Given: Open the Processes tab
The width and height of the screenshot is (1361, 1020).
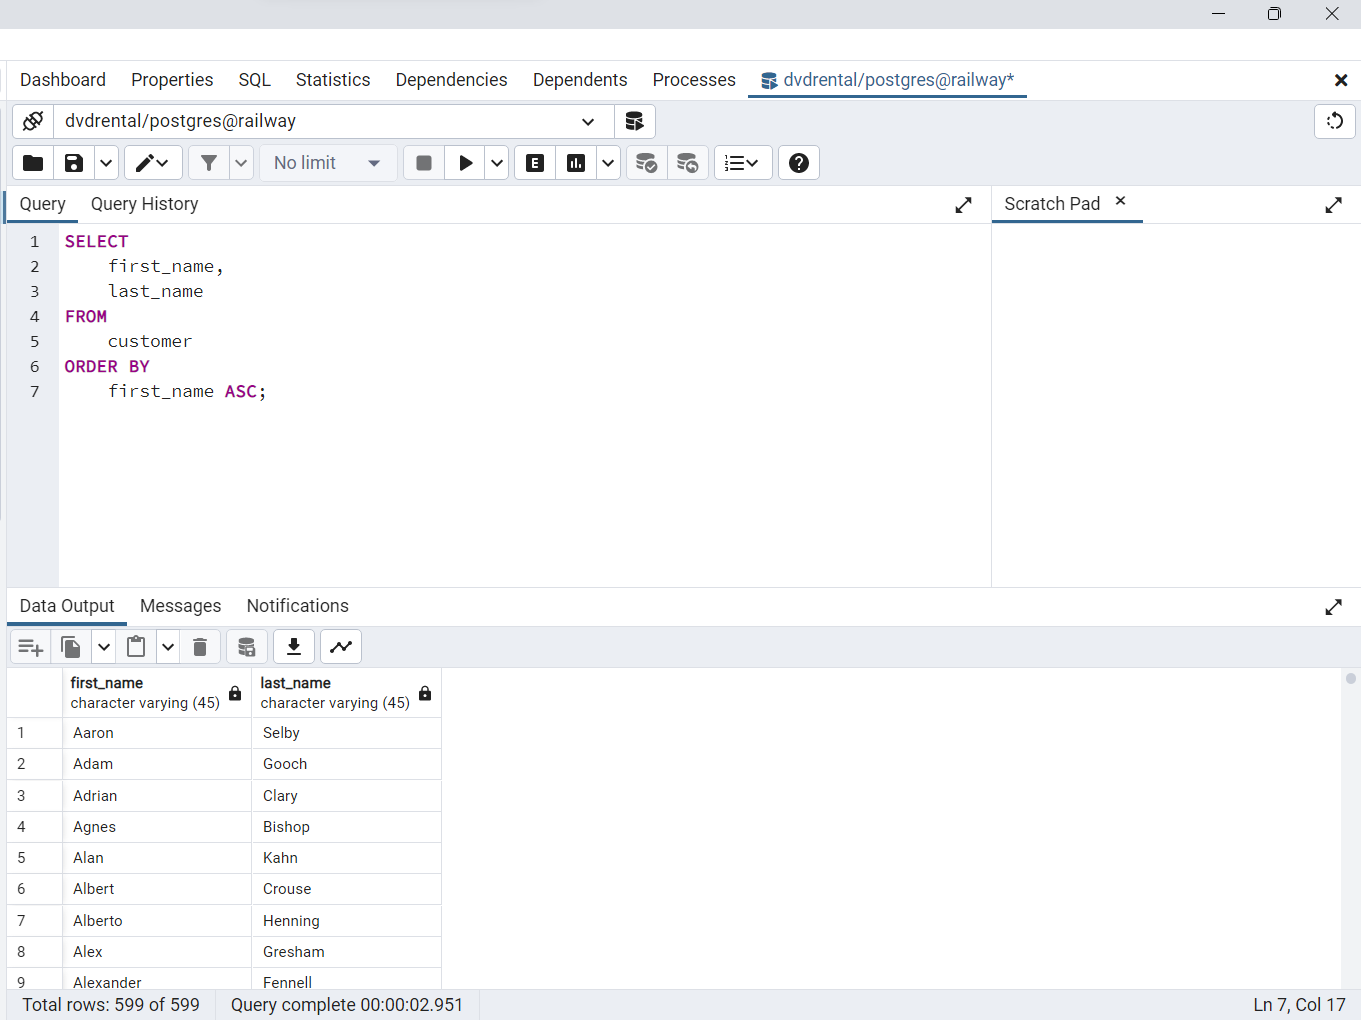Looking at the screenshot, I should (x=694, y=80).
